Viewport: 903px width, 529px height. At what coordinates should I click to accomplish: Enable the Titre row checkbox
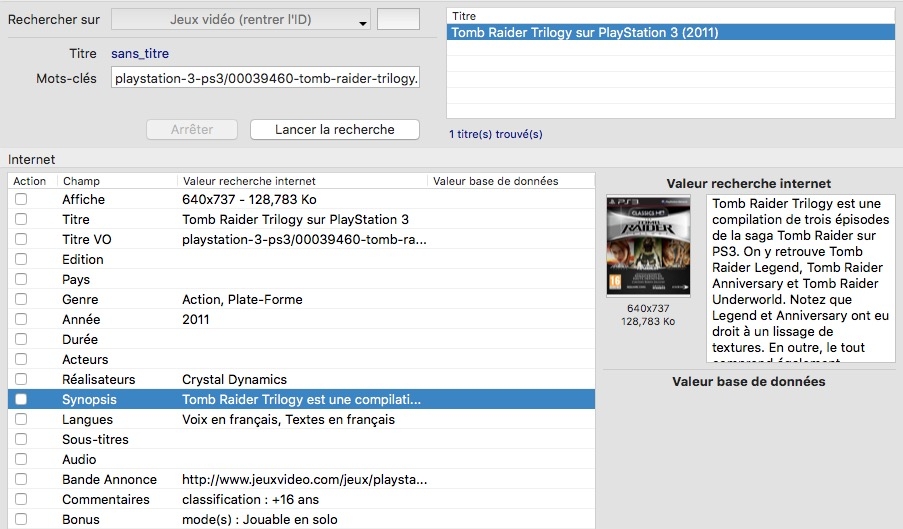(21, 220)
